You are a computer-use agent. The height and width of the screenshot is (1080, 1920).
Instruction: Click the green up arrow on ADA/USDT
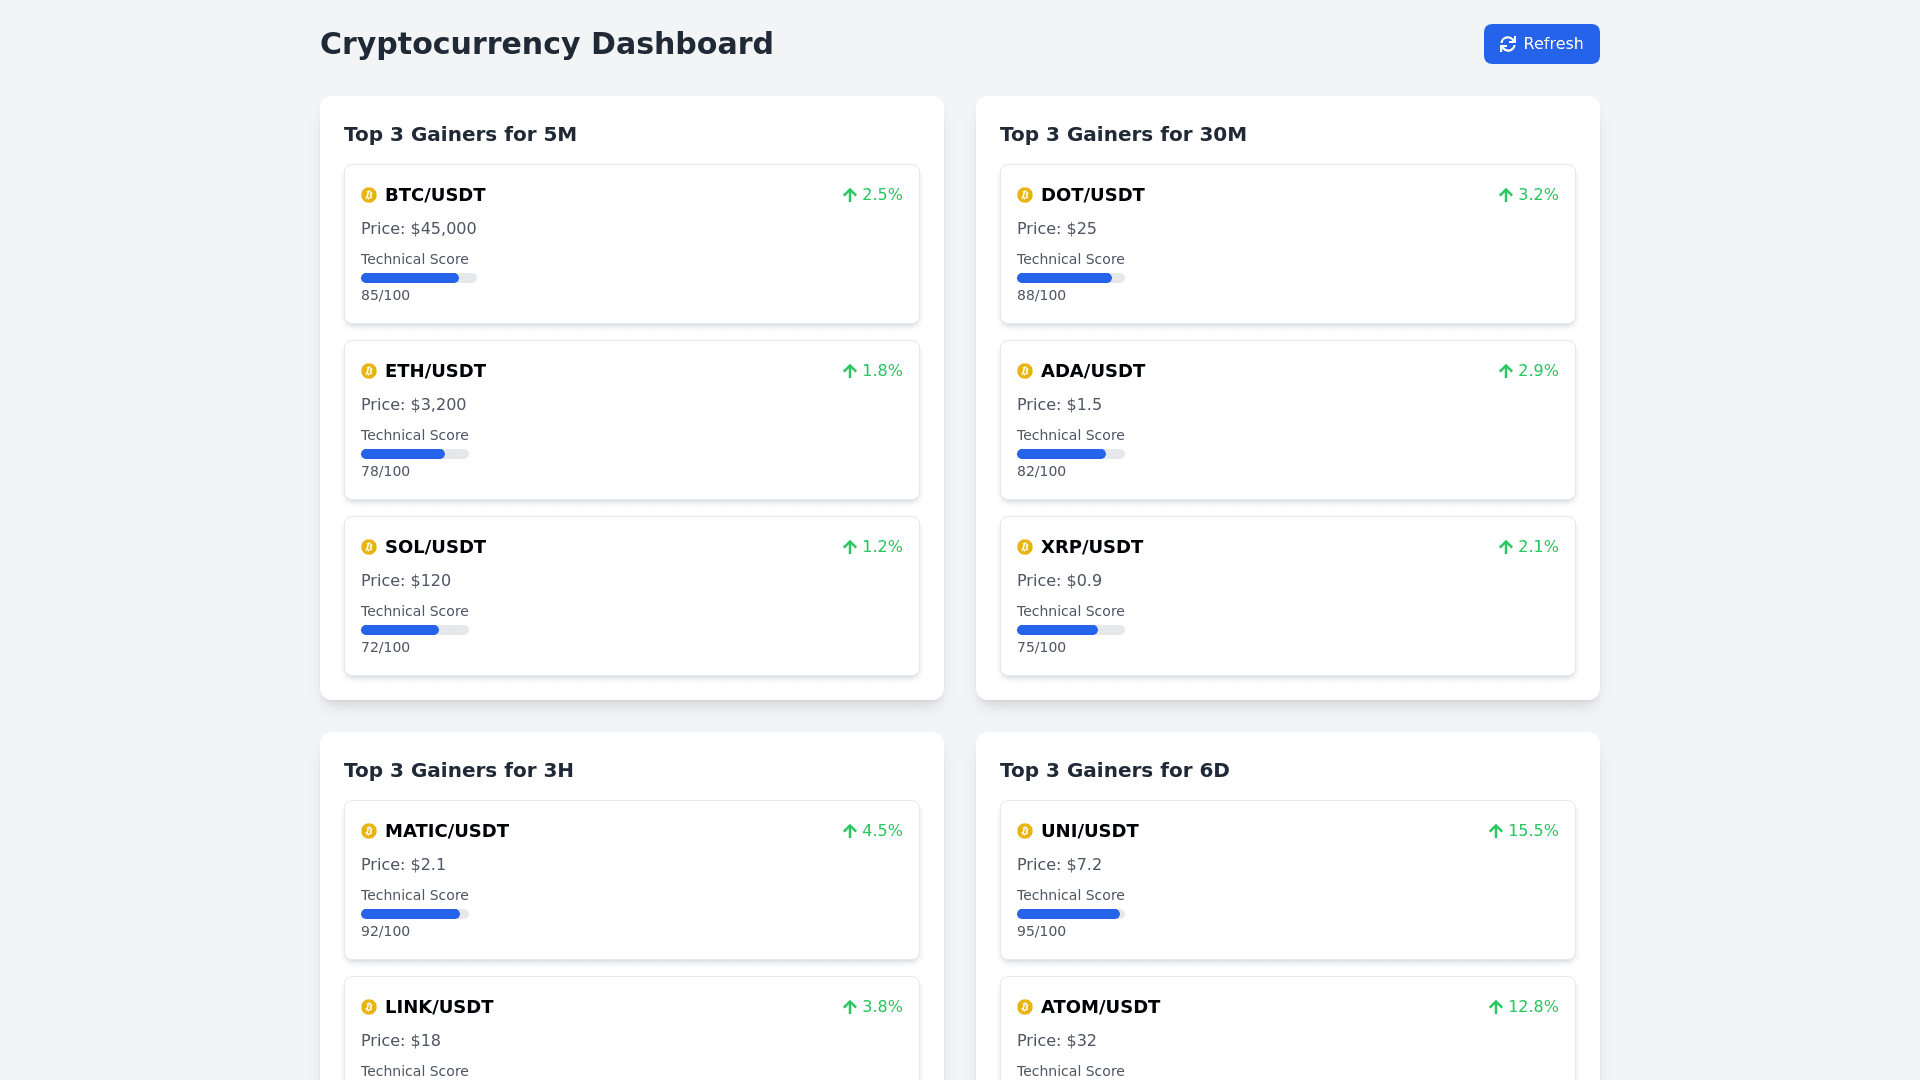point(1505,371)
